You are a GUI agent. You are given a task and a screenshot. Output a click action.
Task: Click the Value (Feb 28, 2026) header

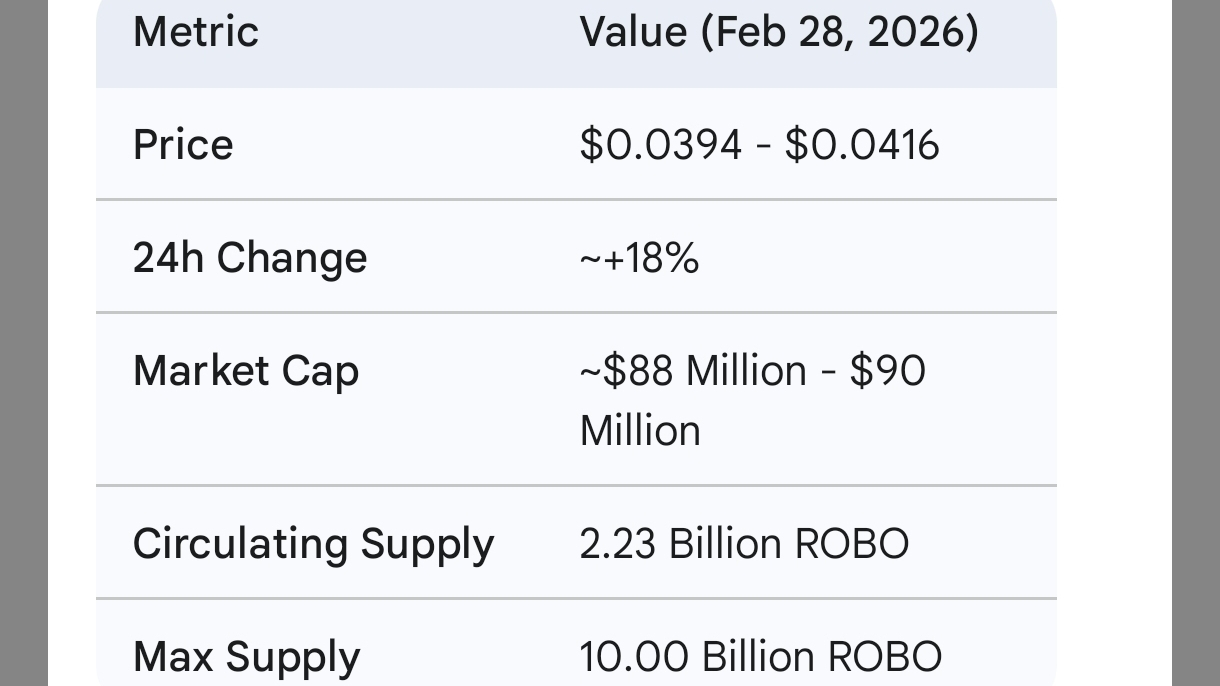(x=778, y=32)
